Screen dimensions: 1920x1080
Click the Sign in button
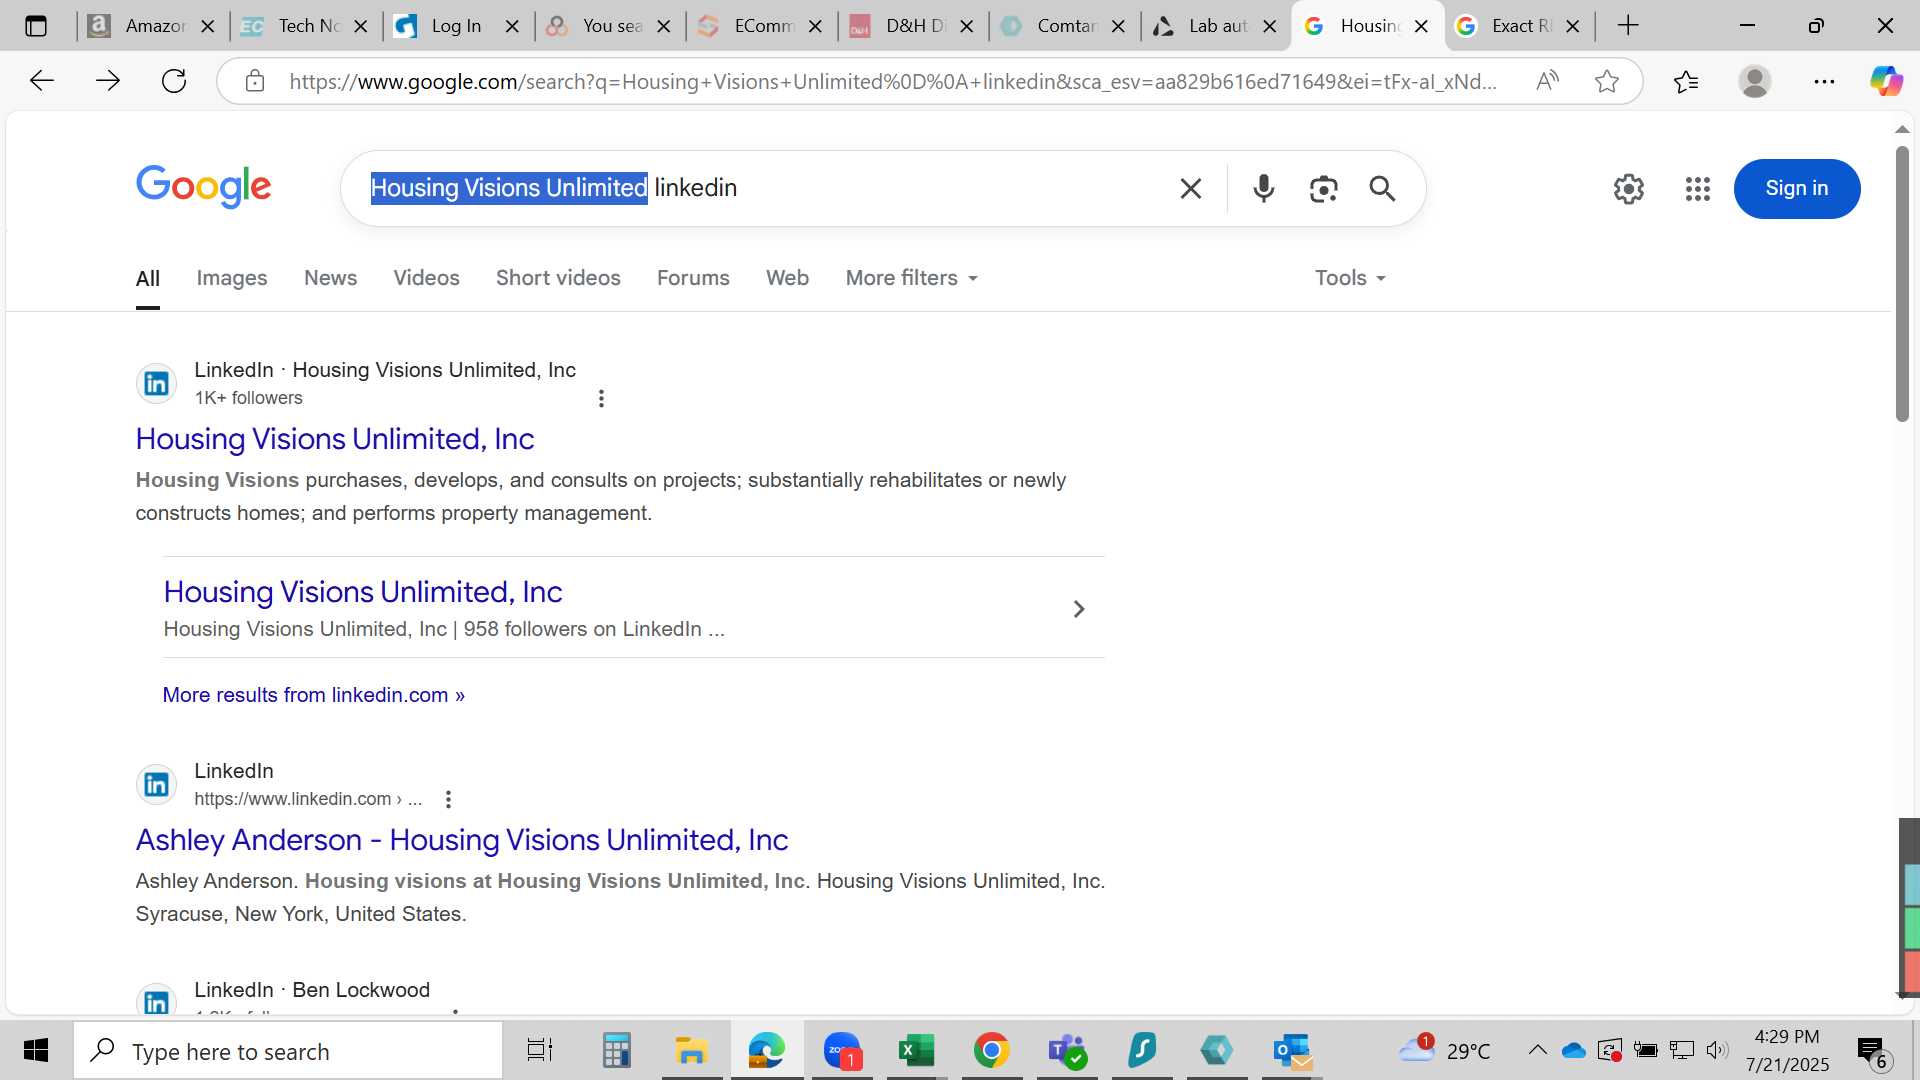(x=1796, y=188)
